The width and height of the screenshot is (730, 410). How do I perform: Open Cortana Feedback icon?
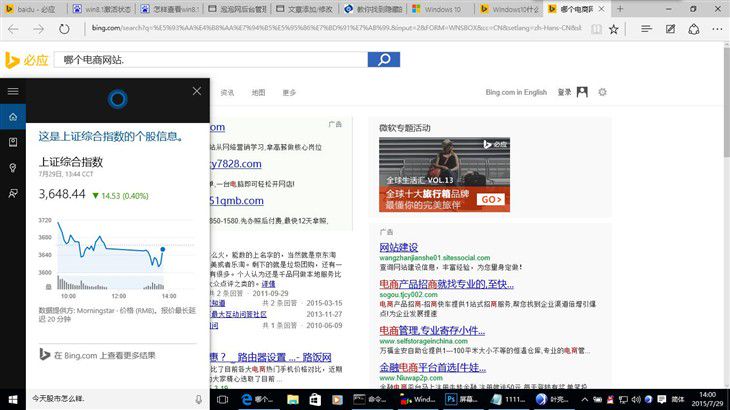[x=13, y=193]
